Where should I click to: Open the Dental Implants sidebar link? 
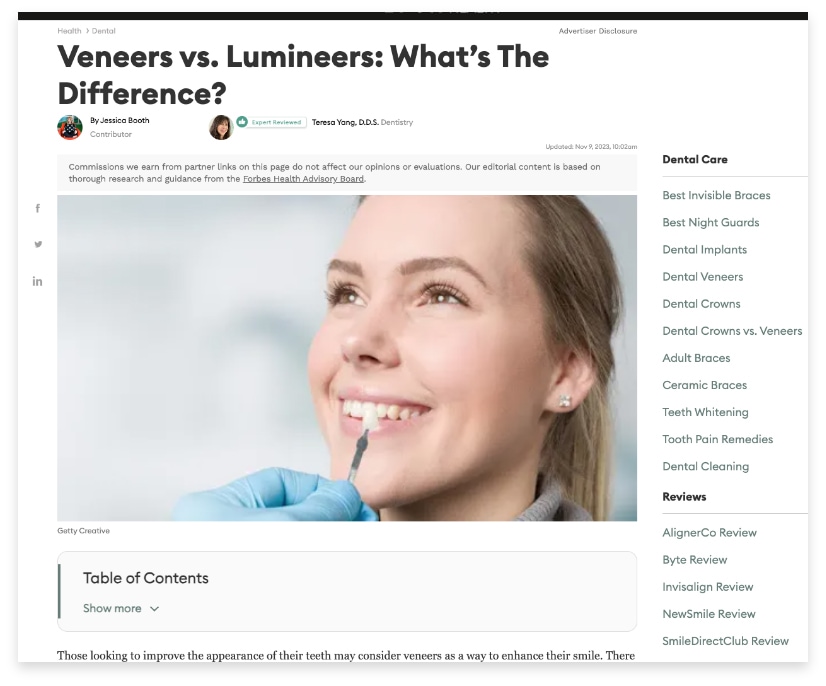coord(705,250)
